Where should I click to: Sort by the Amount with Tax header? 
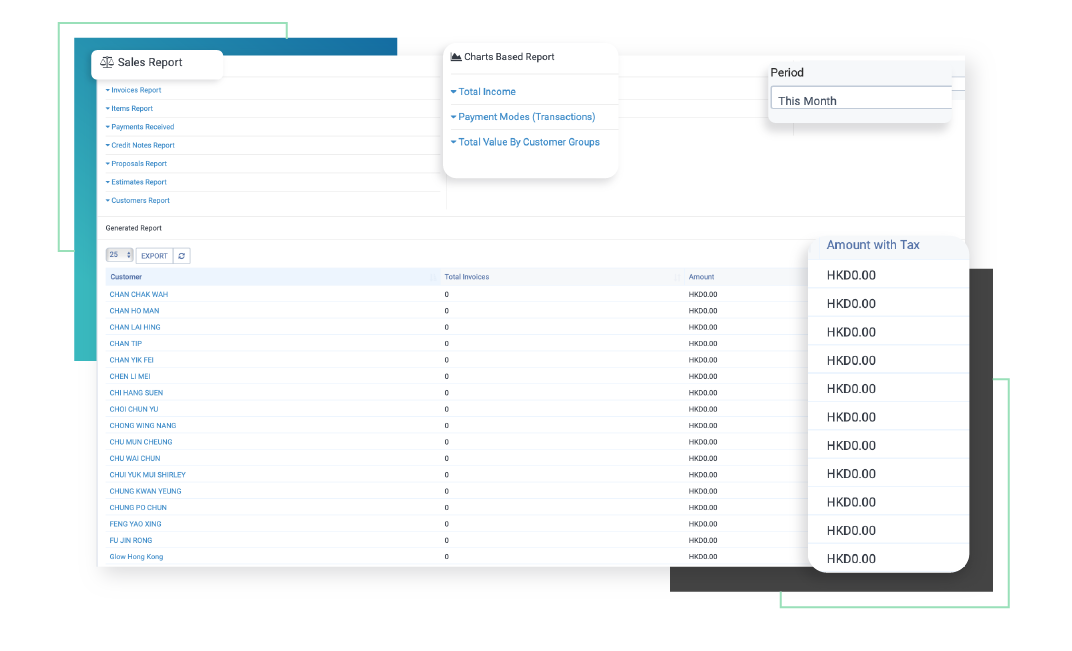pyautogui.click(x=873, y=245)
